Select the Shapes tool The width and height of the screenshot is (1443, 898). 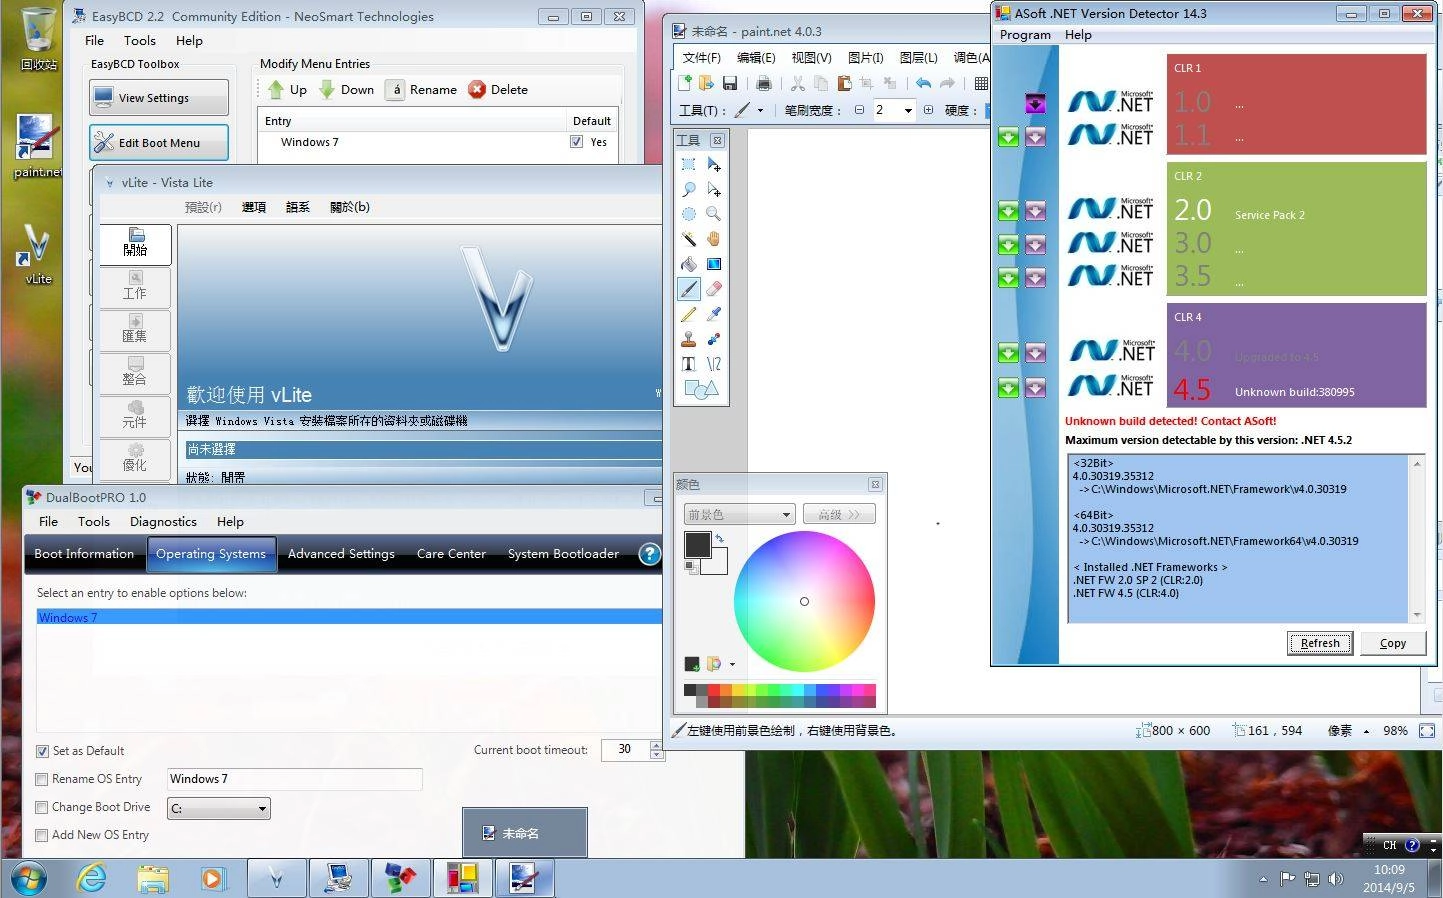(x=701, y=389)
